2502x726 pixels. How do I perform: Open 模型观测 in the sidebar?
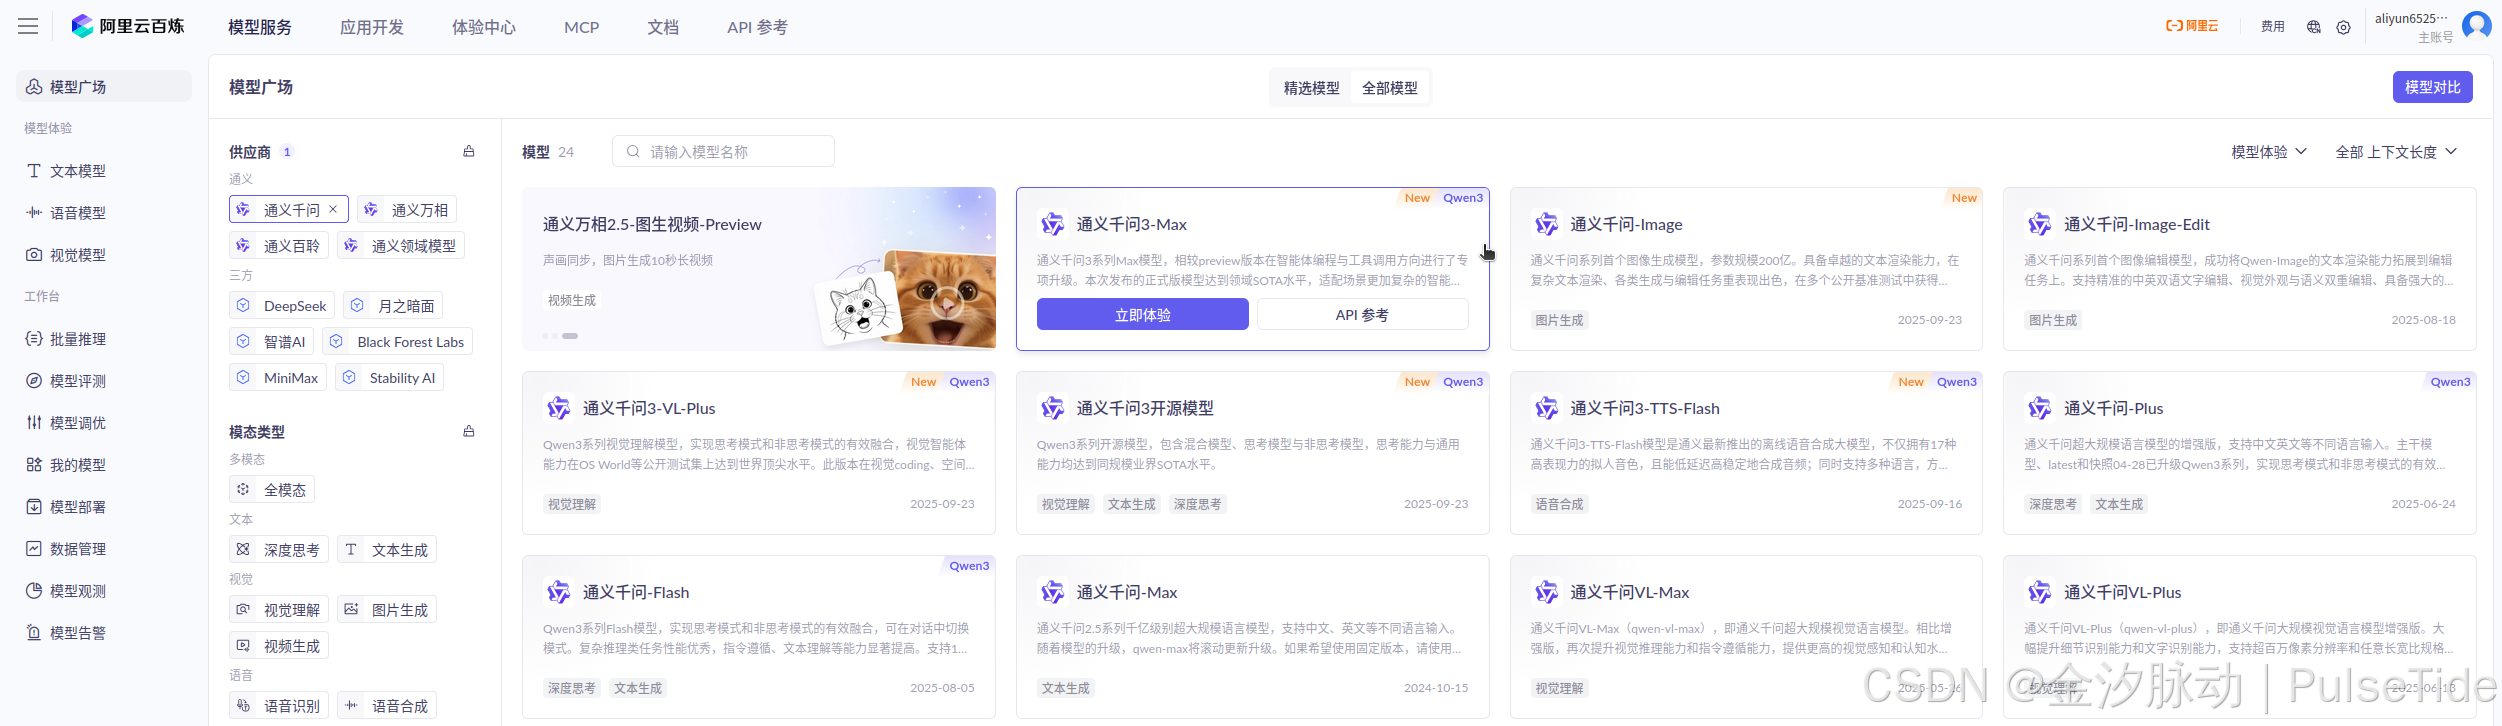(104, 591)
